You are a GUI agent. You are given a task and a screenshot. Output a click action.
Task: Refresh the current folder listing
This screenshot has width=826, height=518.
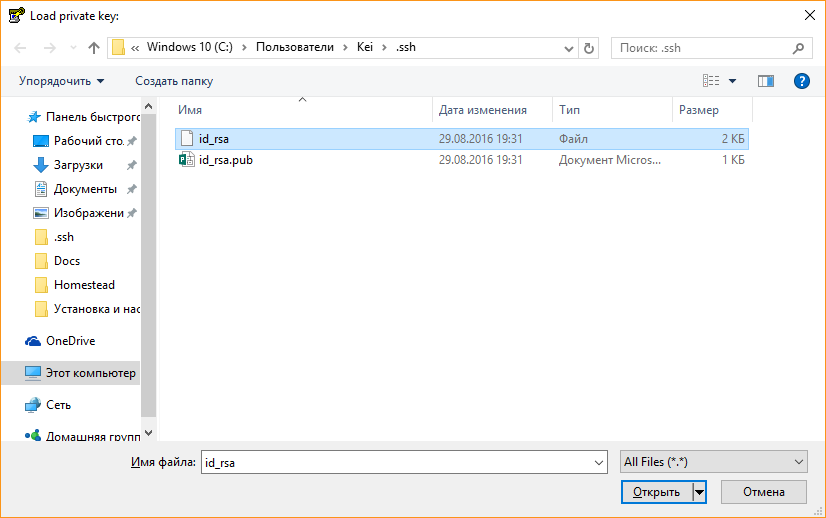click(589, 48)
